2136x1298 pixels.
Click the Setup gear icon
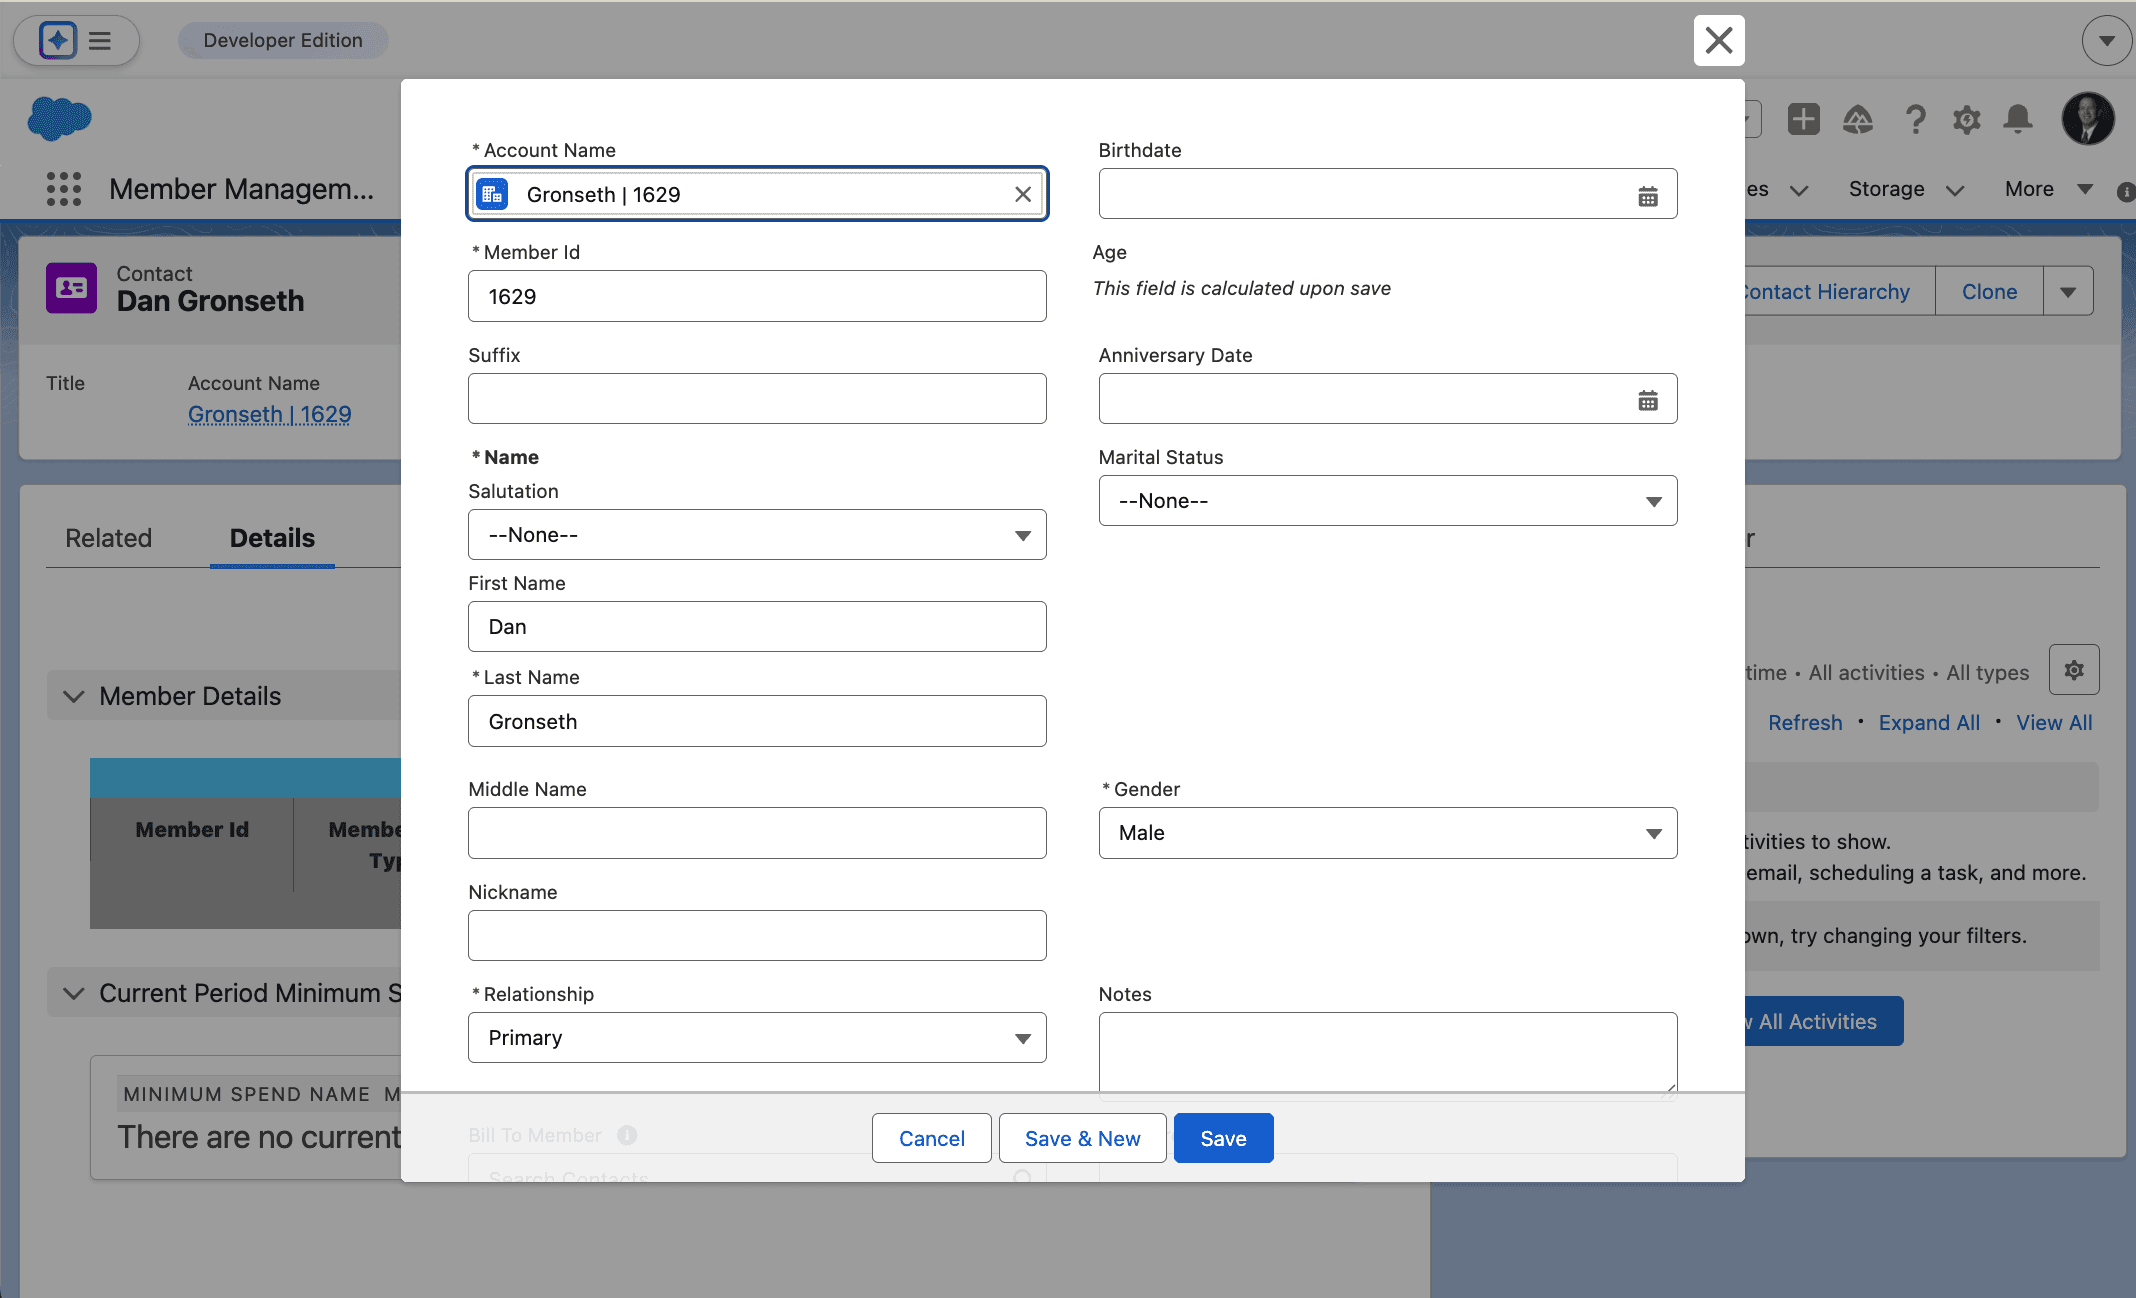1966,120
